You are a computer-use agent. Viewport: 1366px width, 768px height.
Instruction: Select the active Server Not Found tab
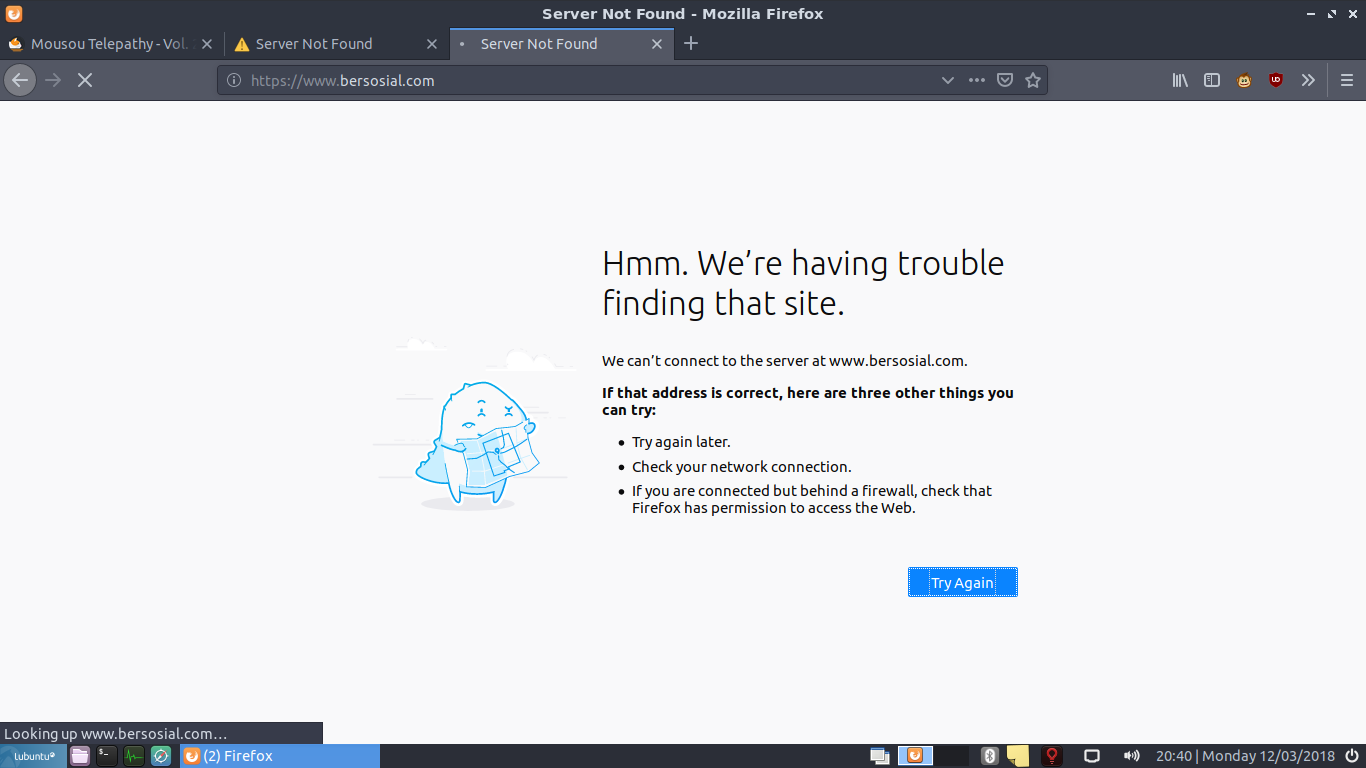561,44
